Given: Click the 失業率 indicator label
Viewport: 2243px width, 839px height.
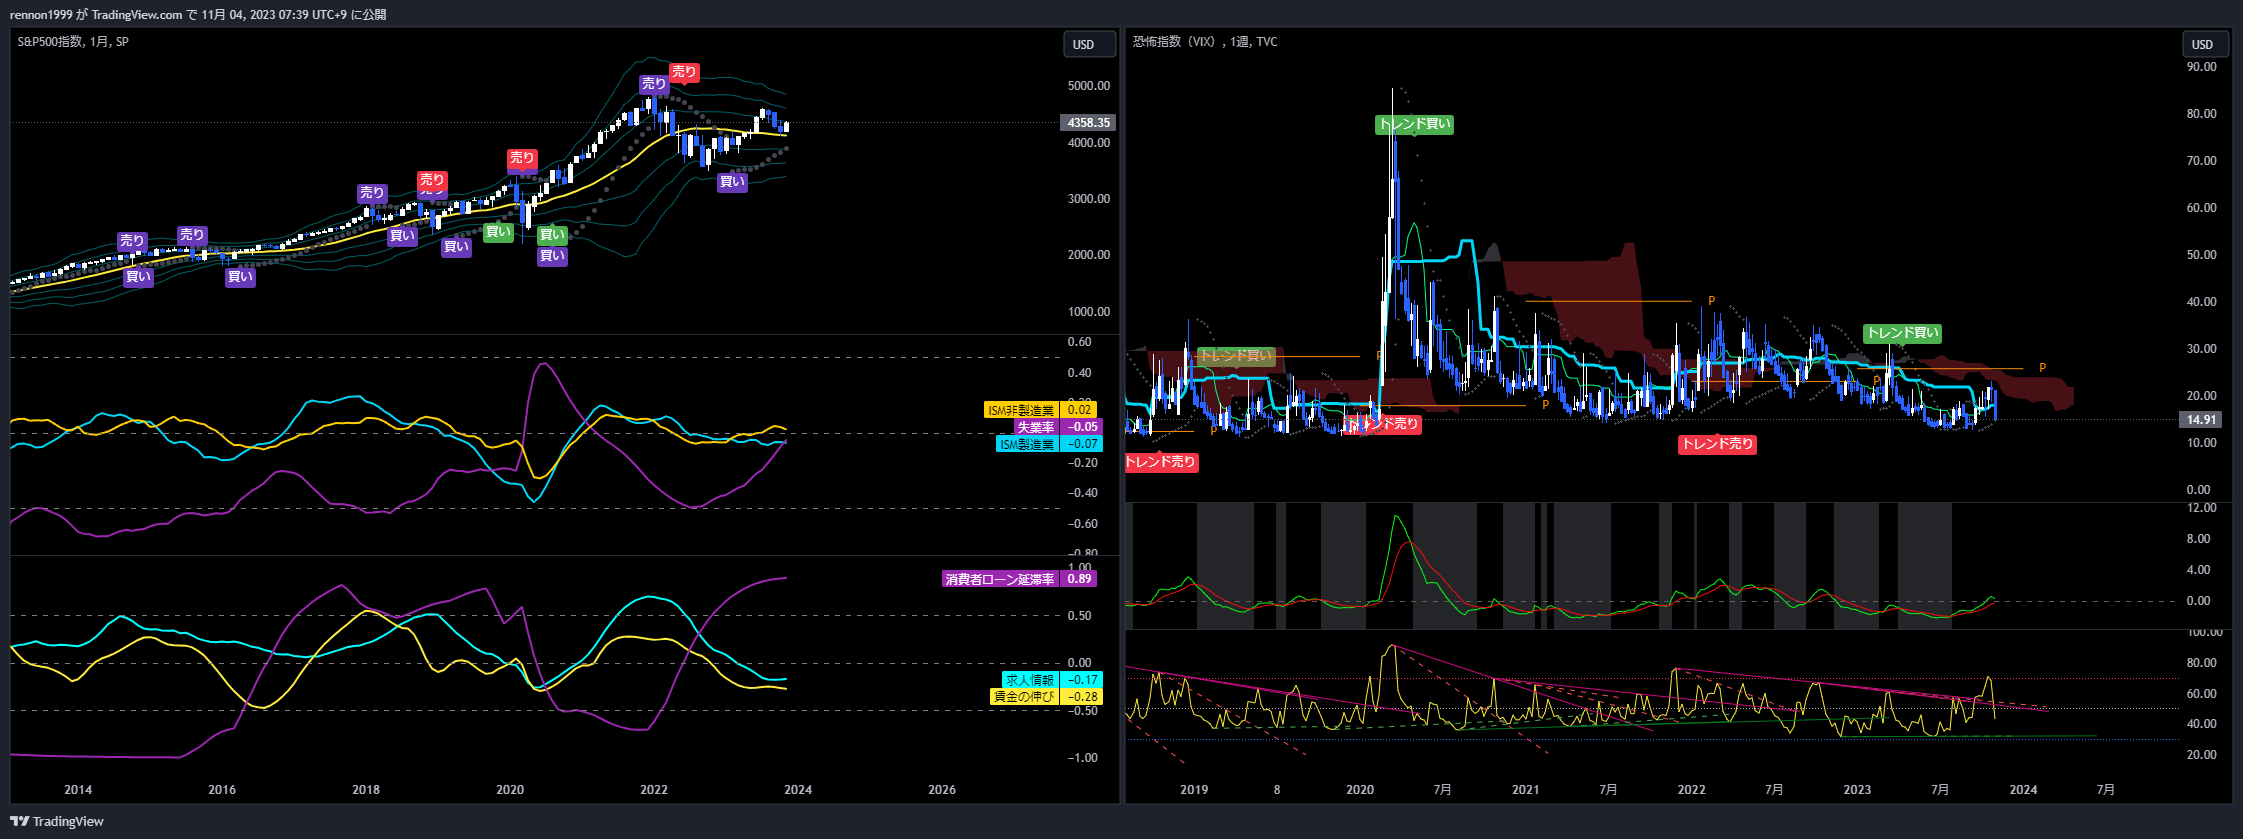Looking at the screenshot, I should (x=1036, y=427).
